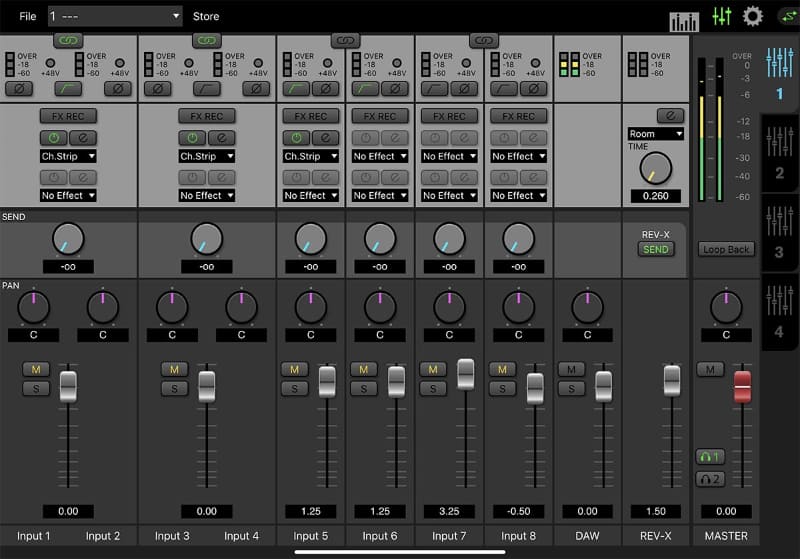Toggle the REV-X SEND button
The width and height of the screenshot is (800, 559).
[656, 249]
